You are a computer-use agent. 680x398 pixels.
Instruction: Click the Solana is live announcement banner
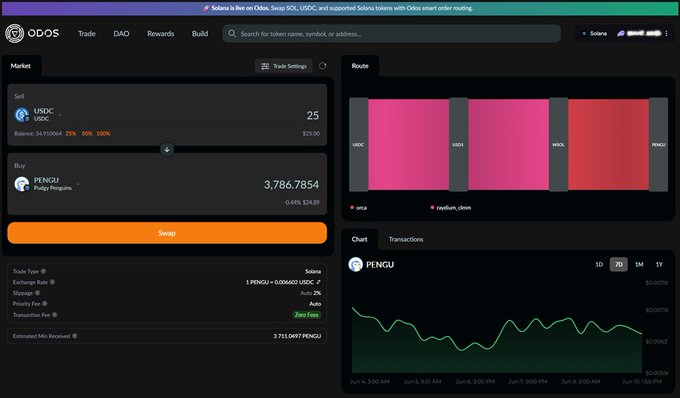(x=340, y=8)
